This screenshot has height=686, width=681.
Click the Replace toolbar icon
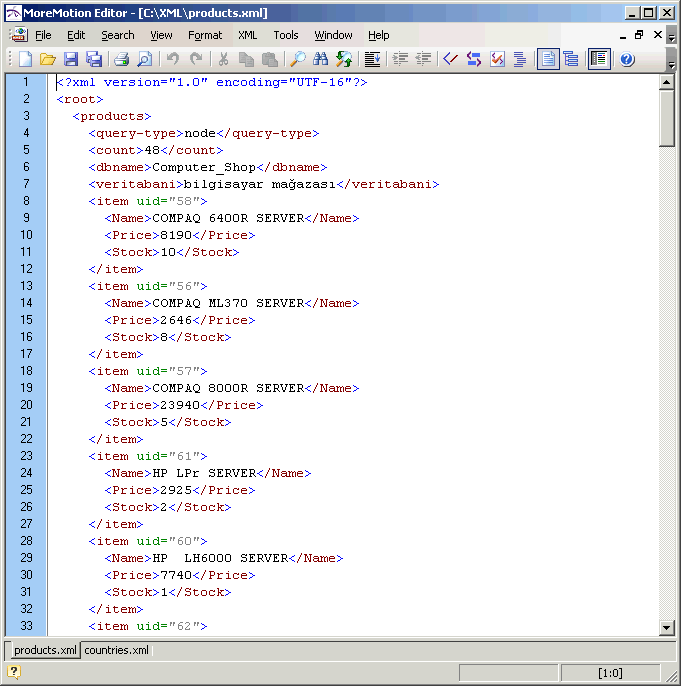[x=344, y=59]
